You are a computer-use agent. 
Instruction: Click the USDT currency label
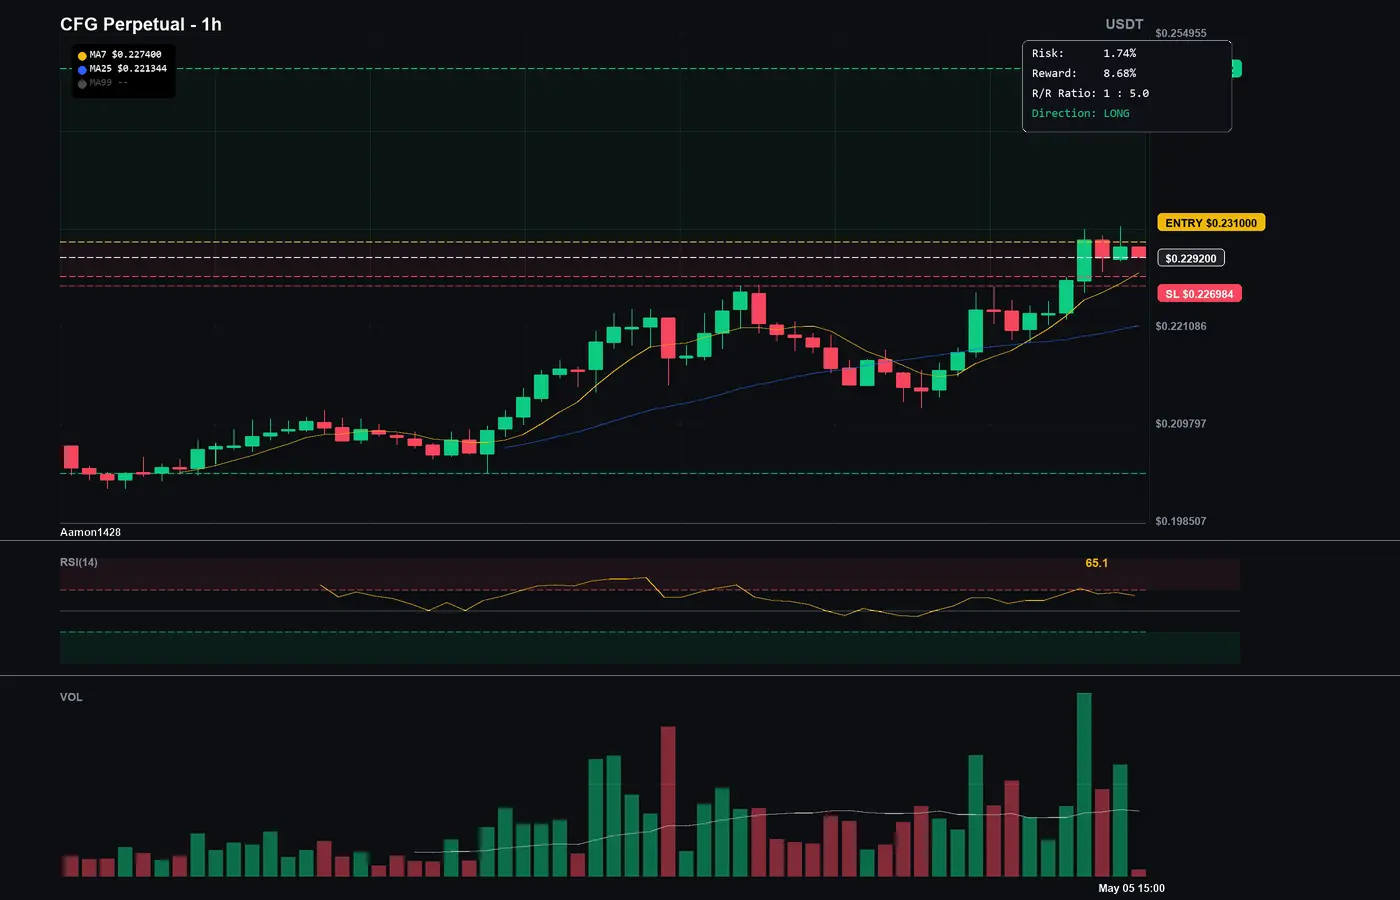1124,24
